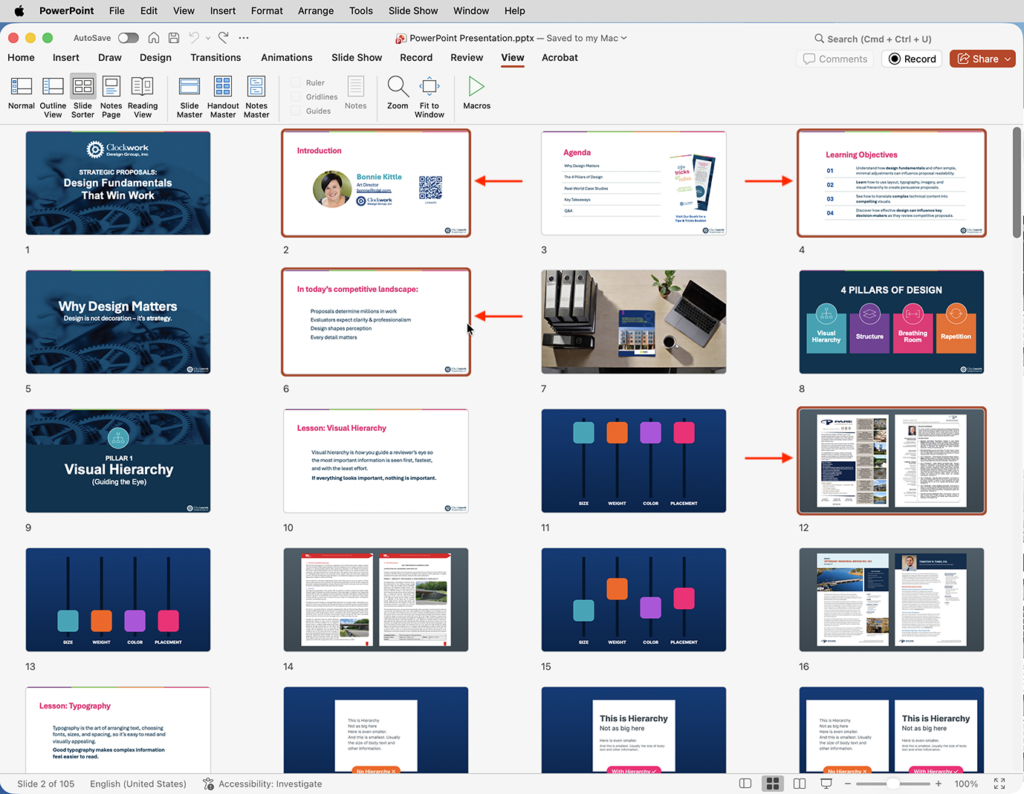Toggle the AutoSave switch

point(128,38)
